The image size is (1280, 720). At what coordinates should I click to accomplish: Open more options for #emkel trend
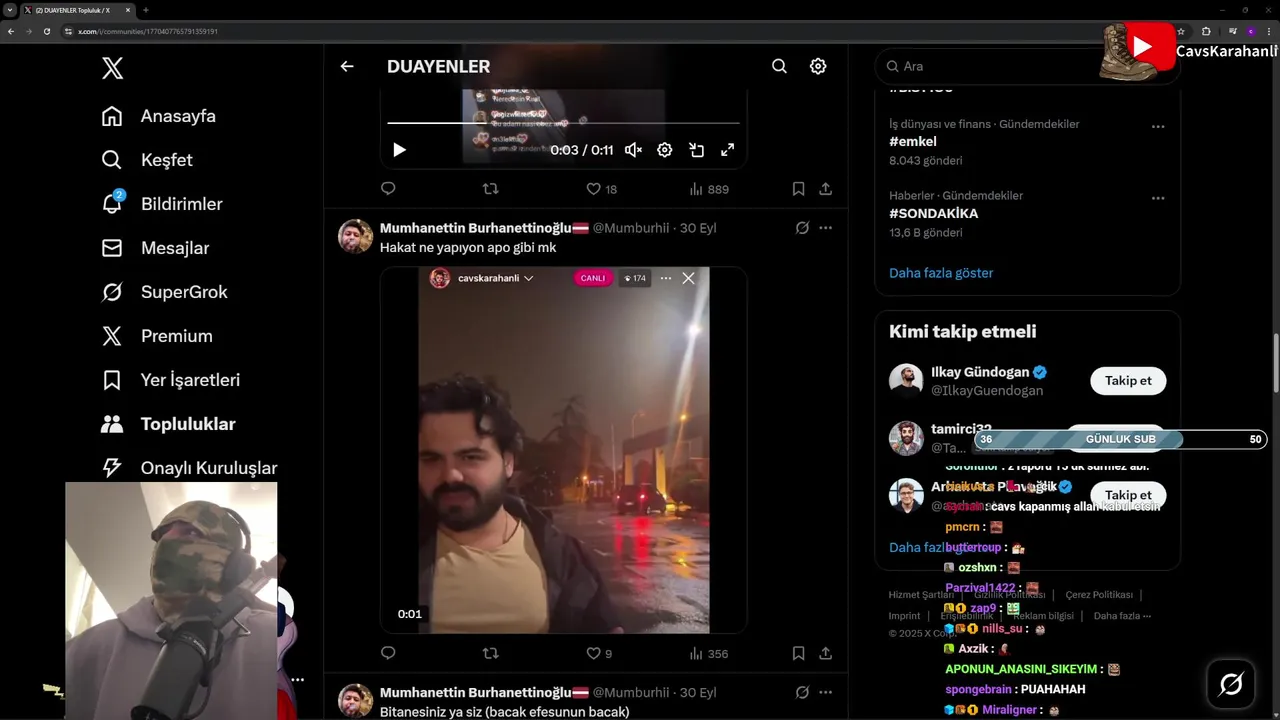(x=1158, y=126)
